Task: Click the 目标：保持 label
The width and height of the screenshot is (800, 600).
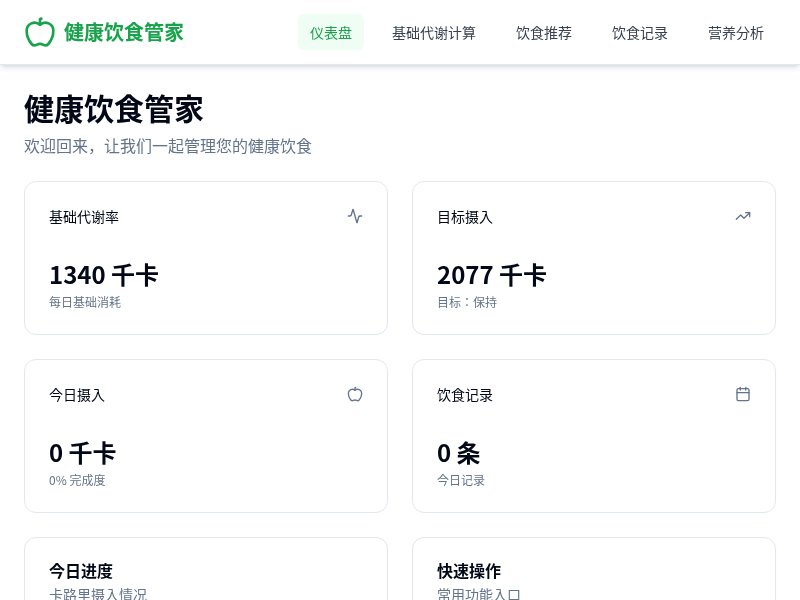Action: click(x=467, y=302)
